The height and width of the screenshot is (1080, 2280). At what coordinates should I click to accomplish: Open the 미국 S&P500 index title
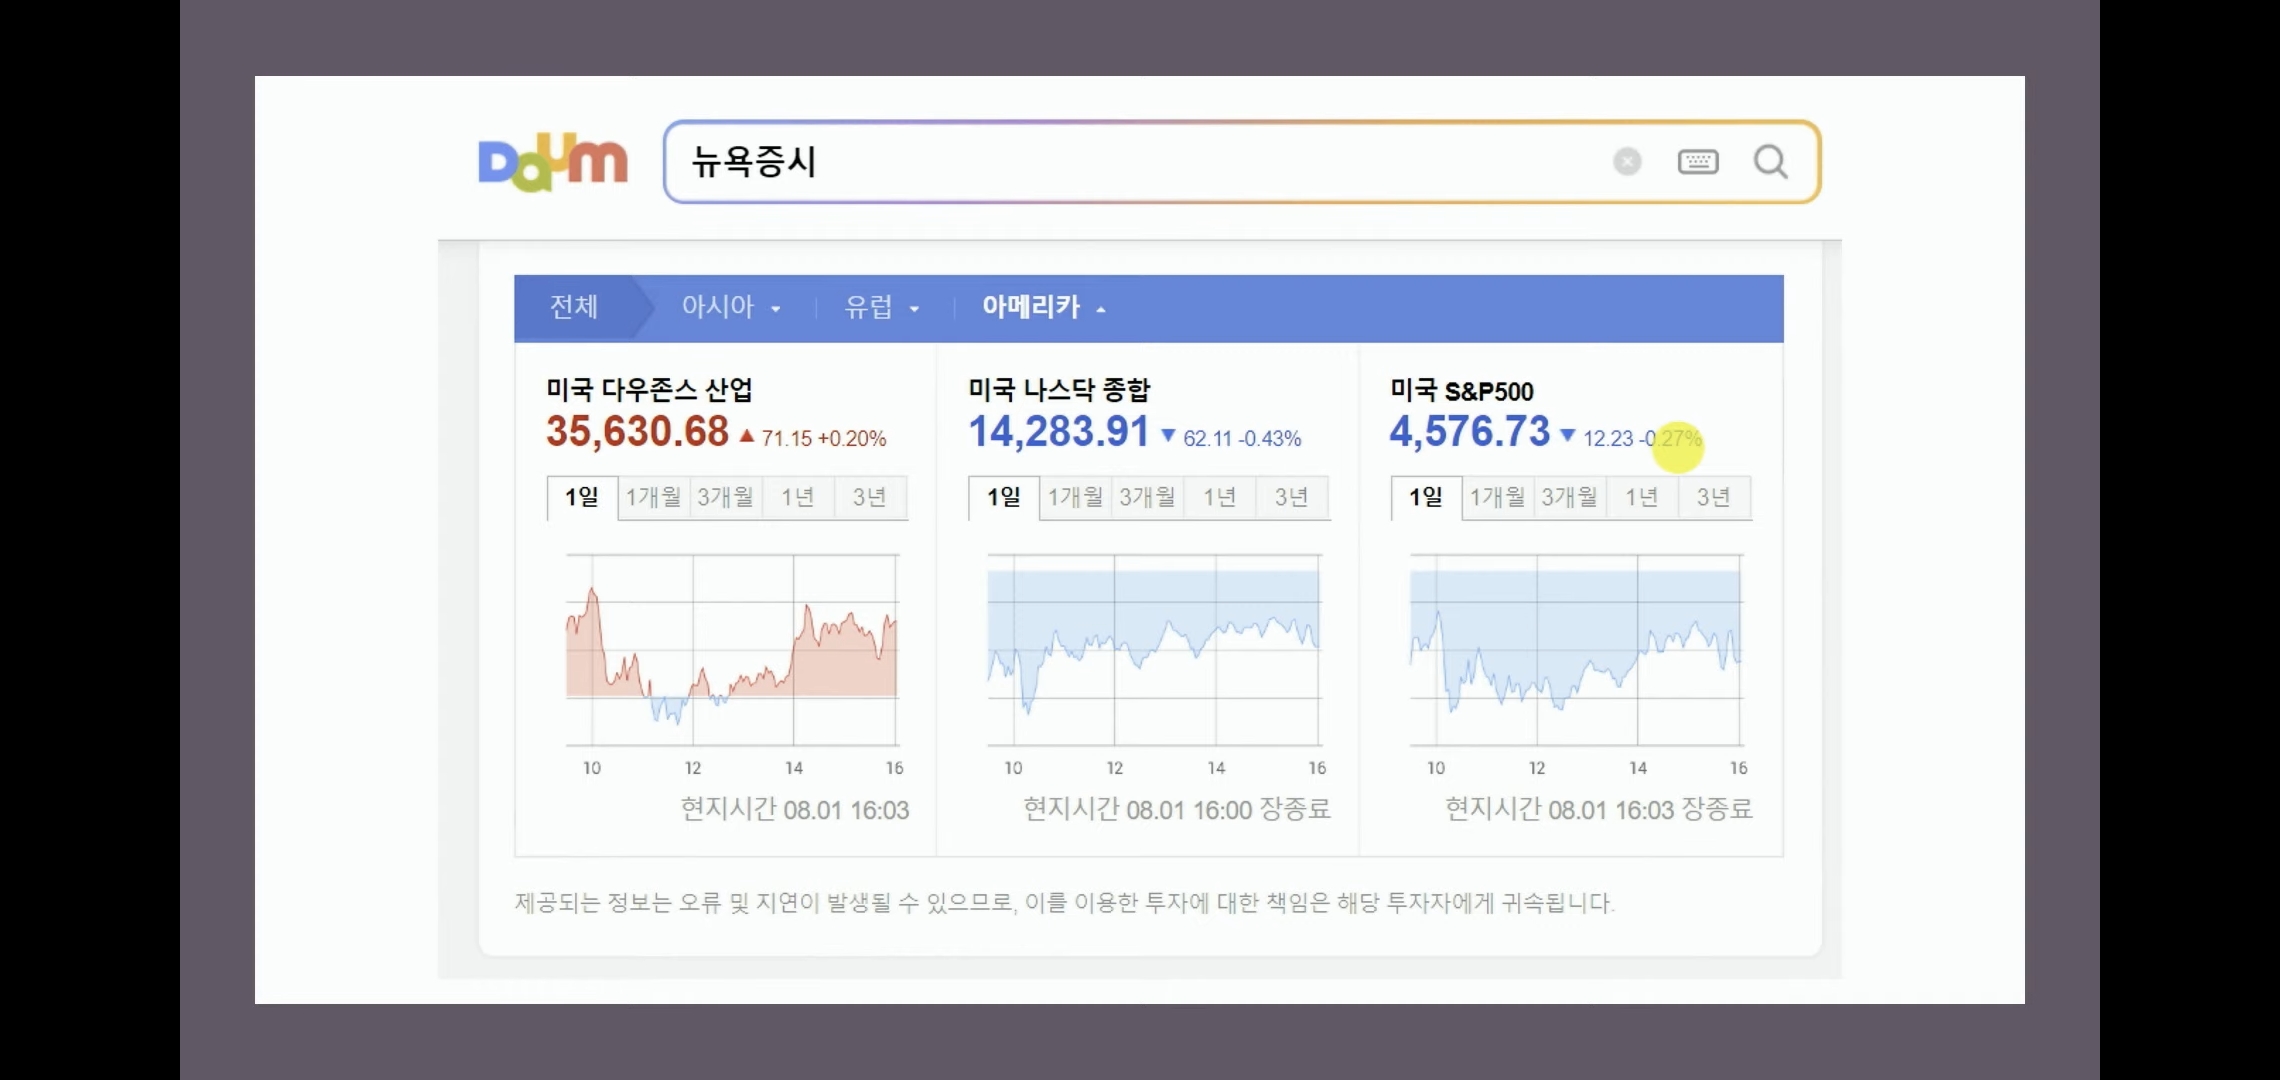(x=1461, y=390)
